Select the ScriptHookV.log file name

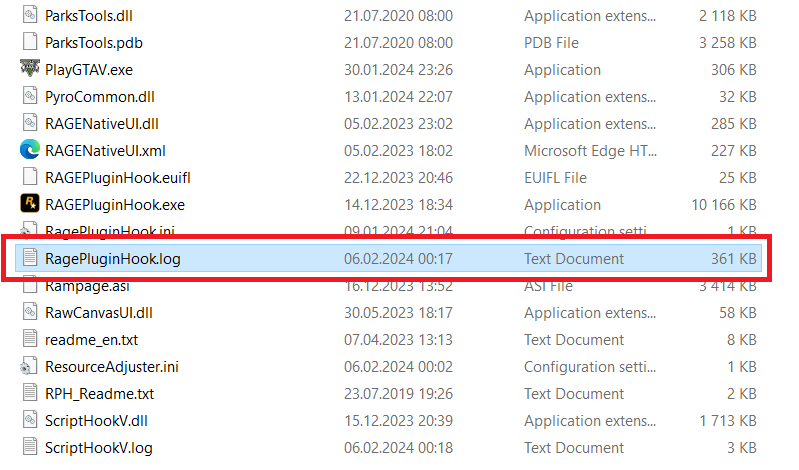(99, 447)
